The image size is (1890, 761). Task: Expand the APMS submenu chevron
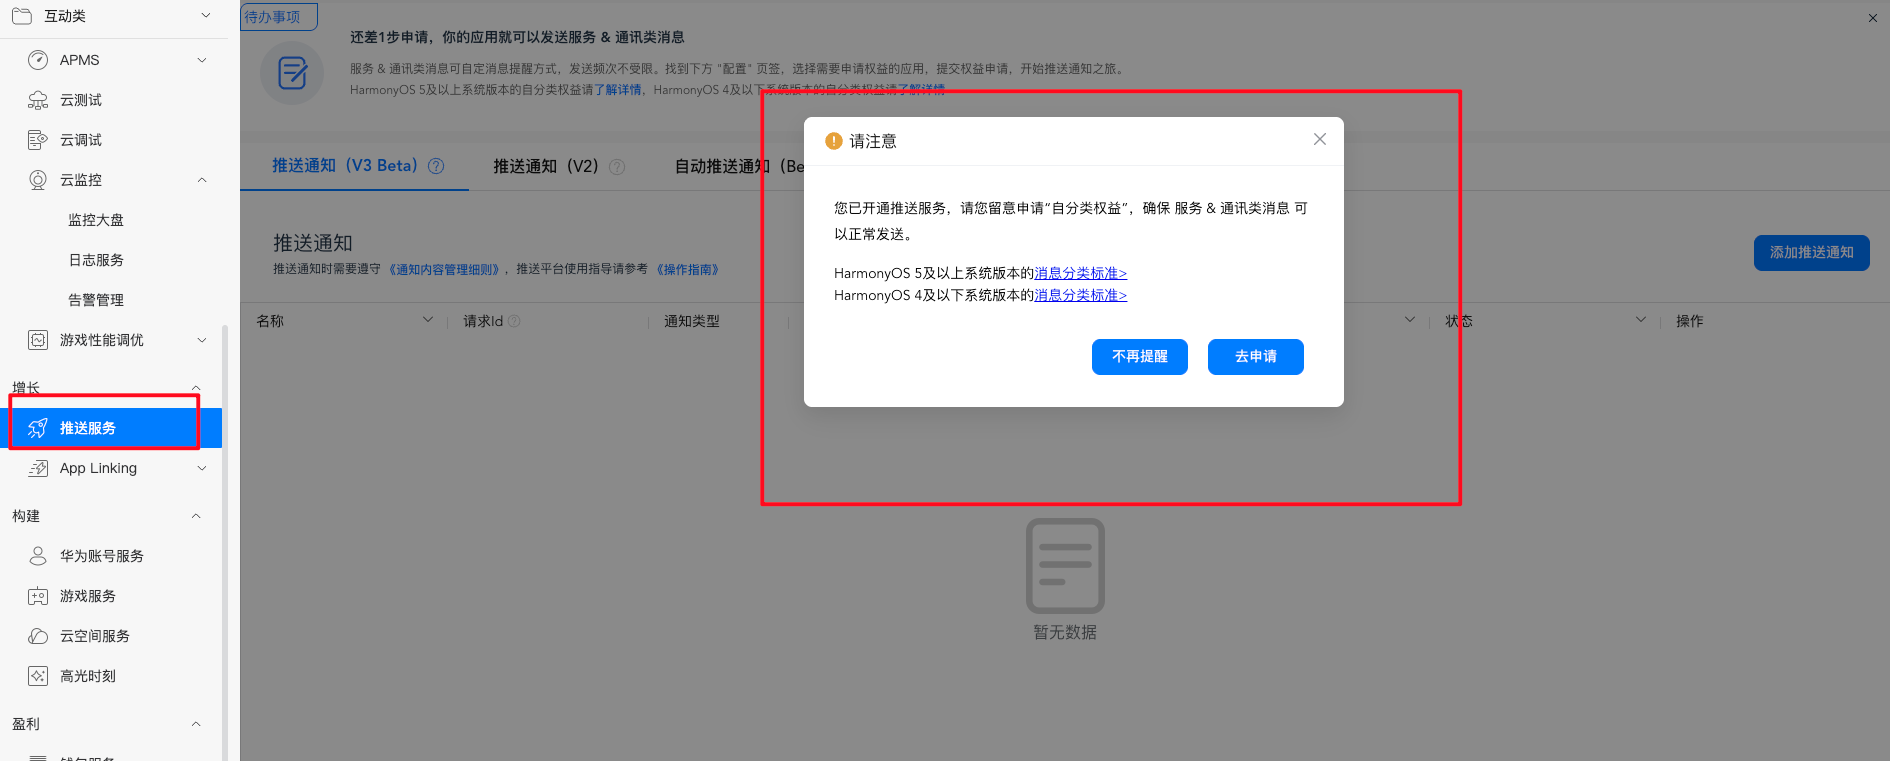(202, 60)
